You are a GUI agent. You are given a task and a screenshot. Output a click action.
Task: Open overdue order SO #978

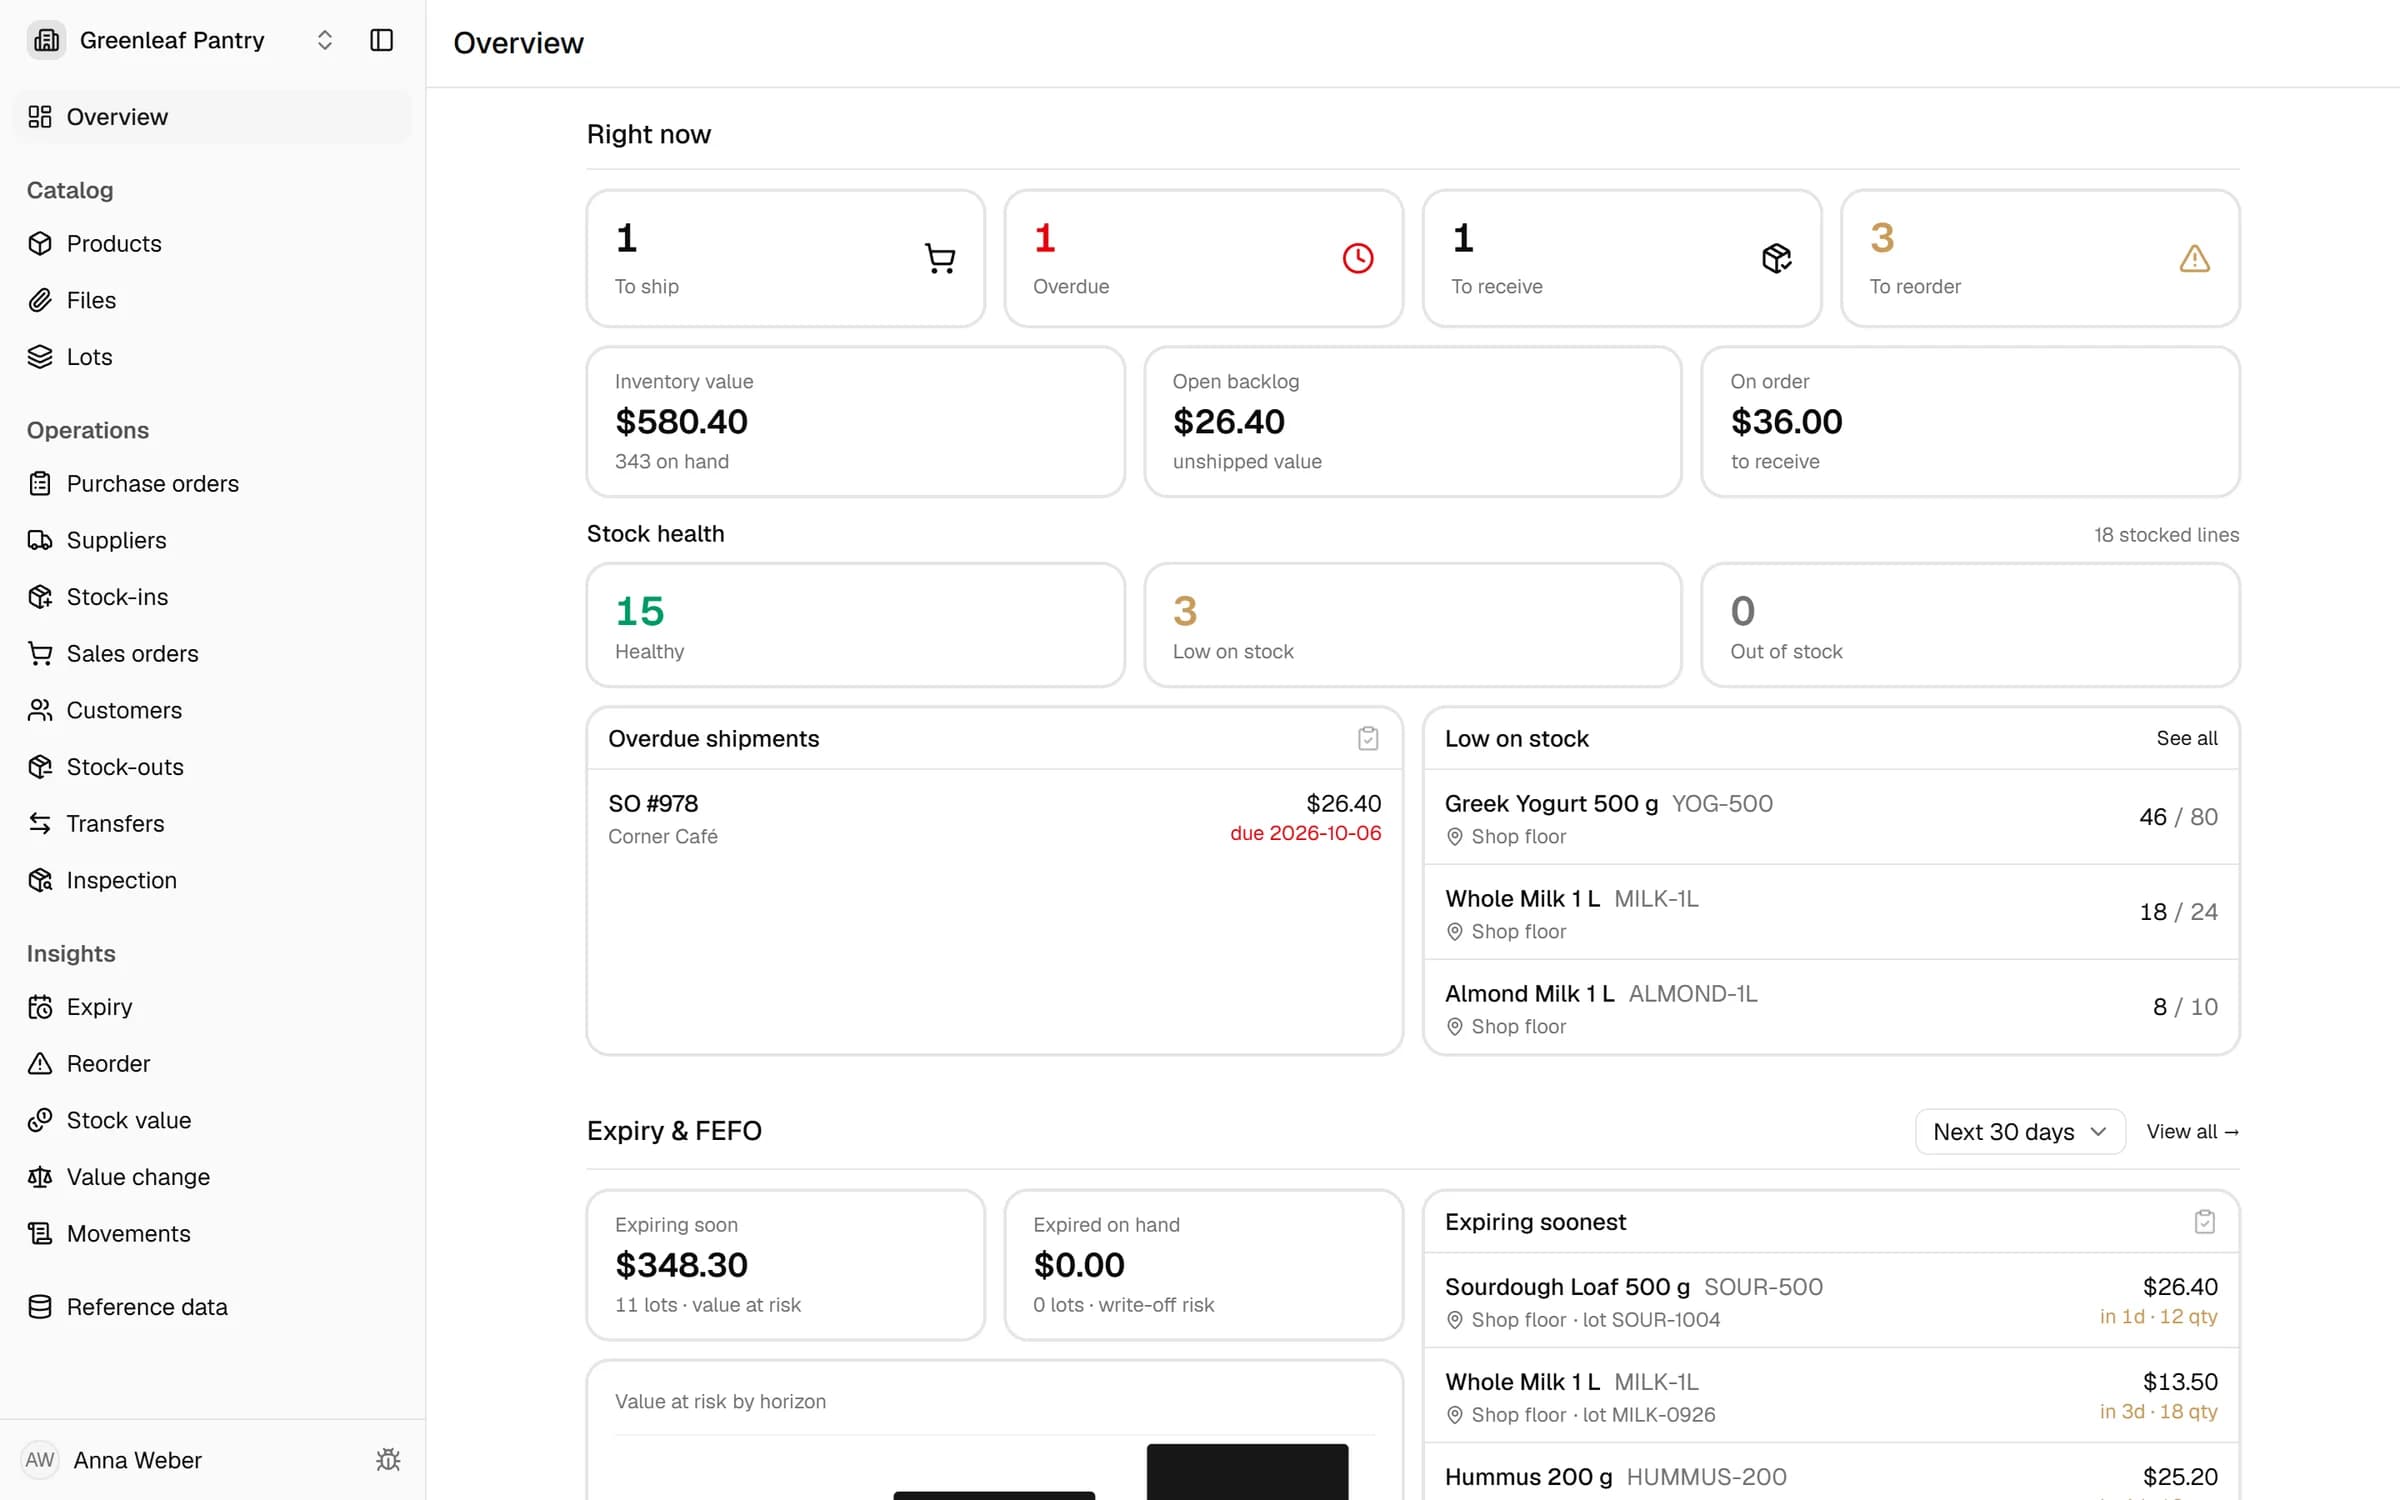[995, 818]
